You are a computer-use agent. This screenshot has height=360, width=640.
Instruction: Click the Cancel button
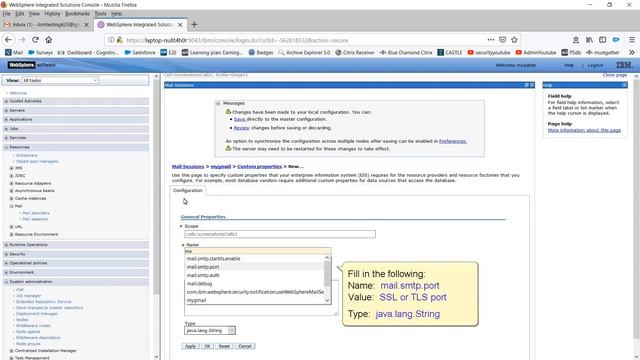[x=245, y=346]
